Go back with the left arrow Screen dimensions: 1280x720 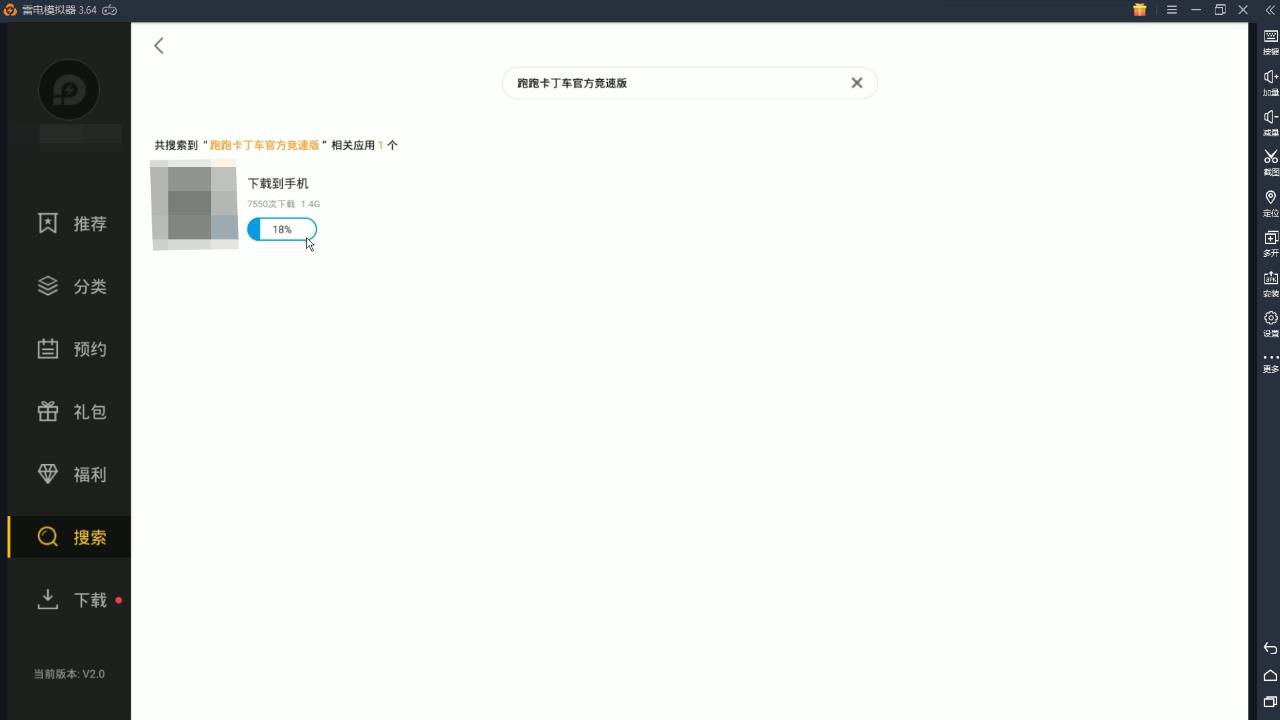[x=158, y=46]
